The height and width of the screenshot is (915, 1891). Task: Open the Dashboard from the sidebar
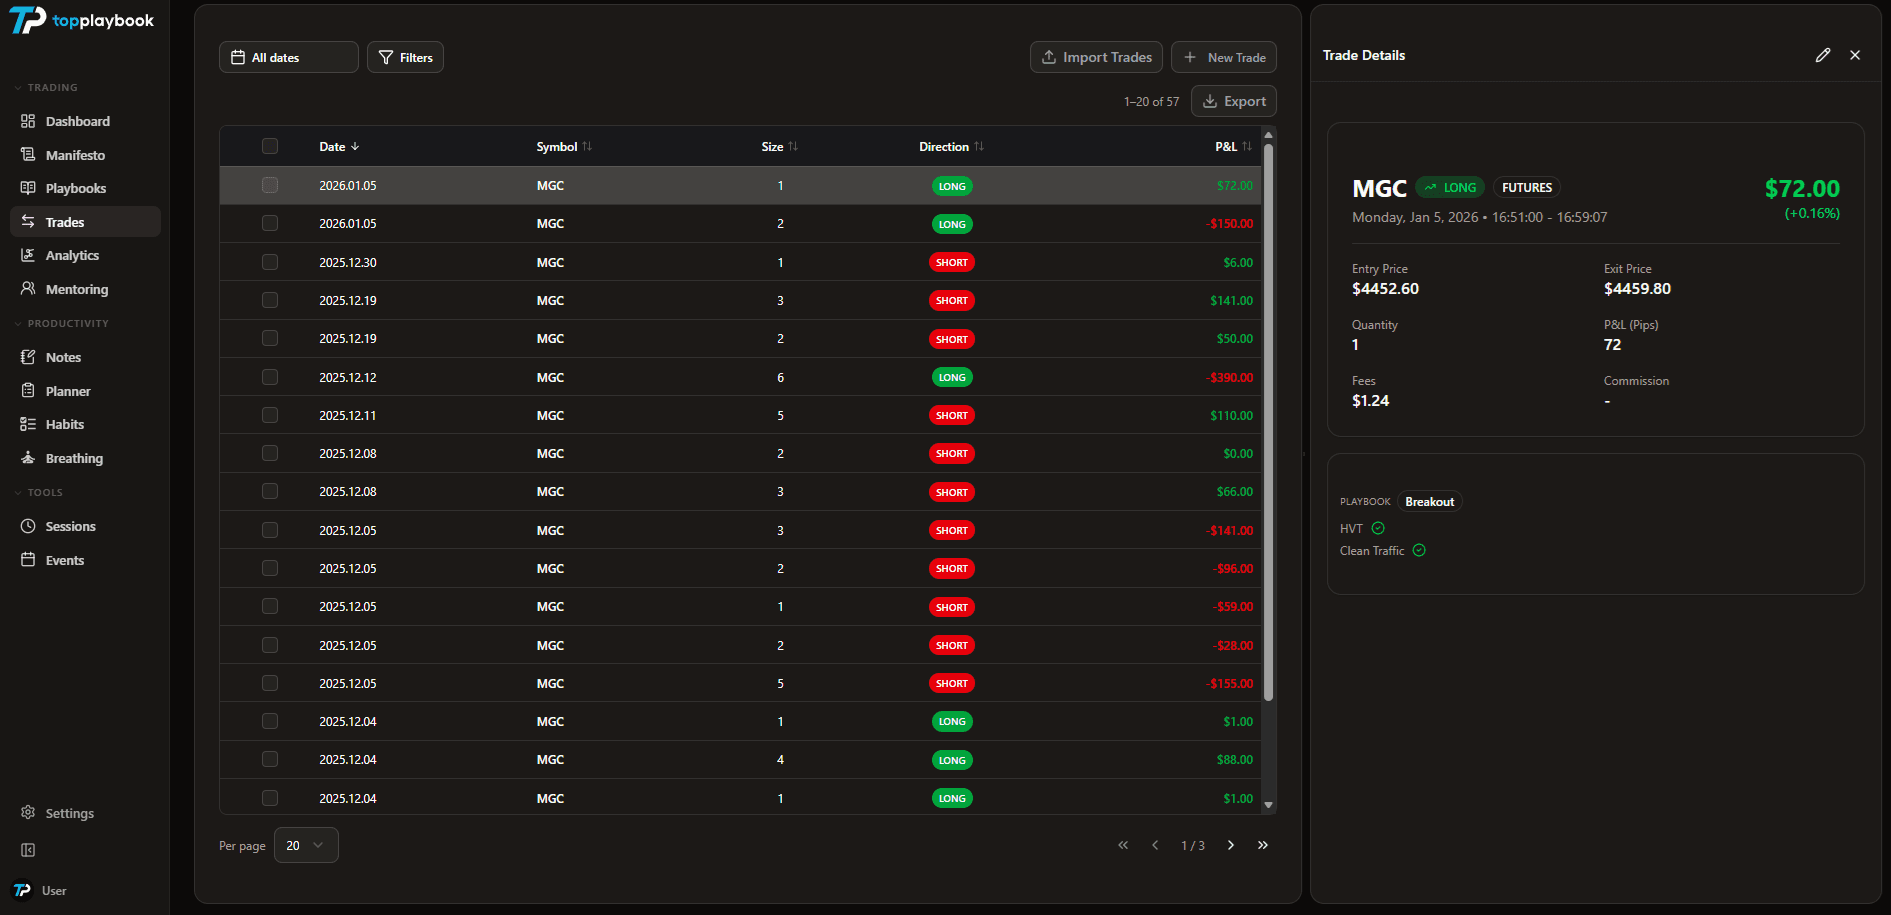(77, 121)
